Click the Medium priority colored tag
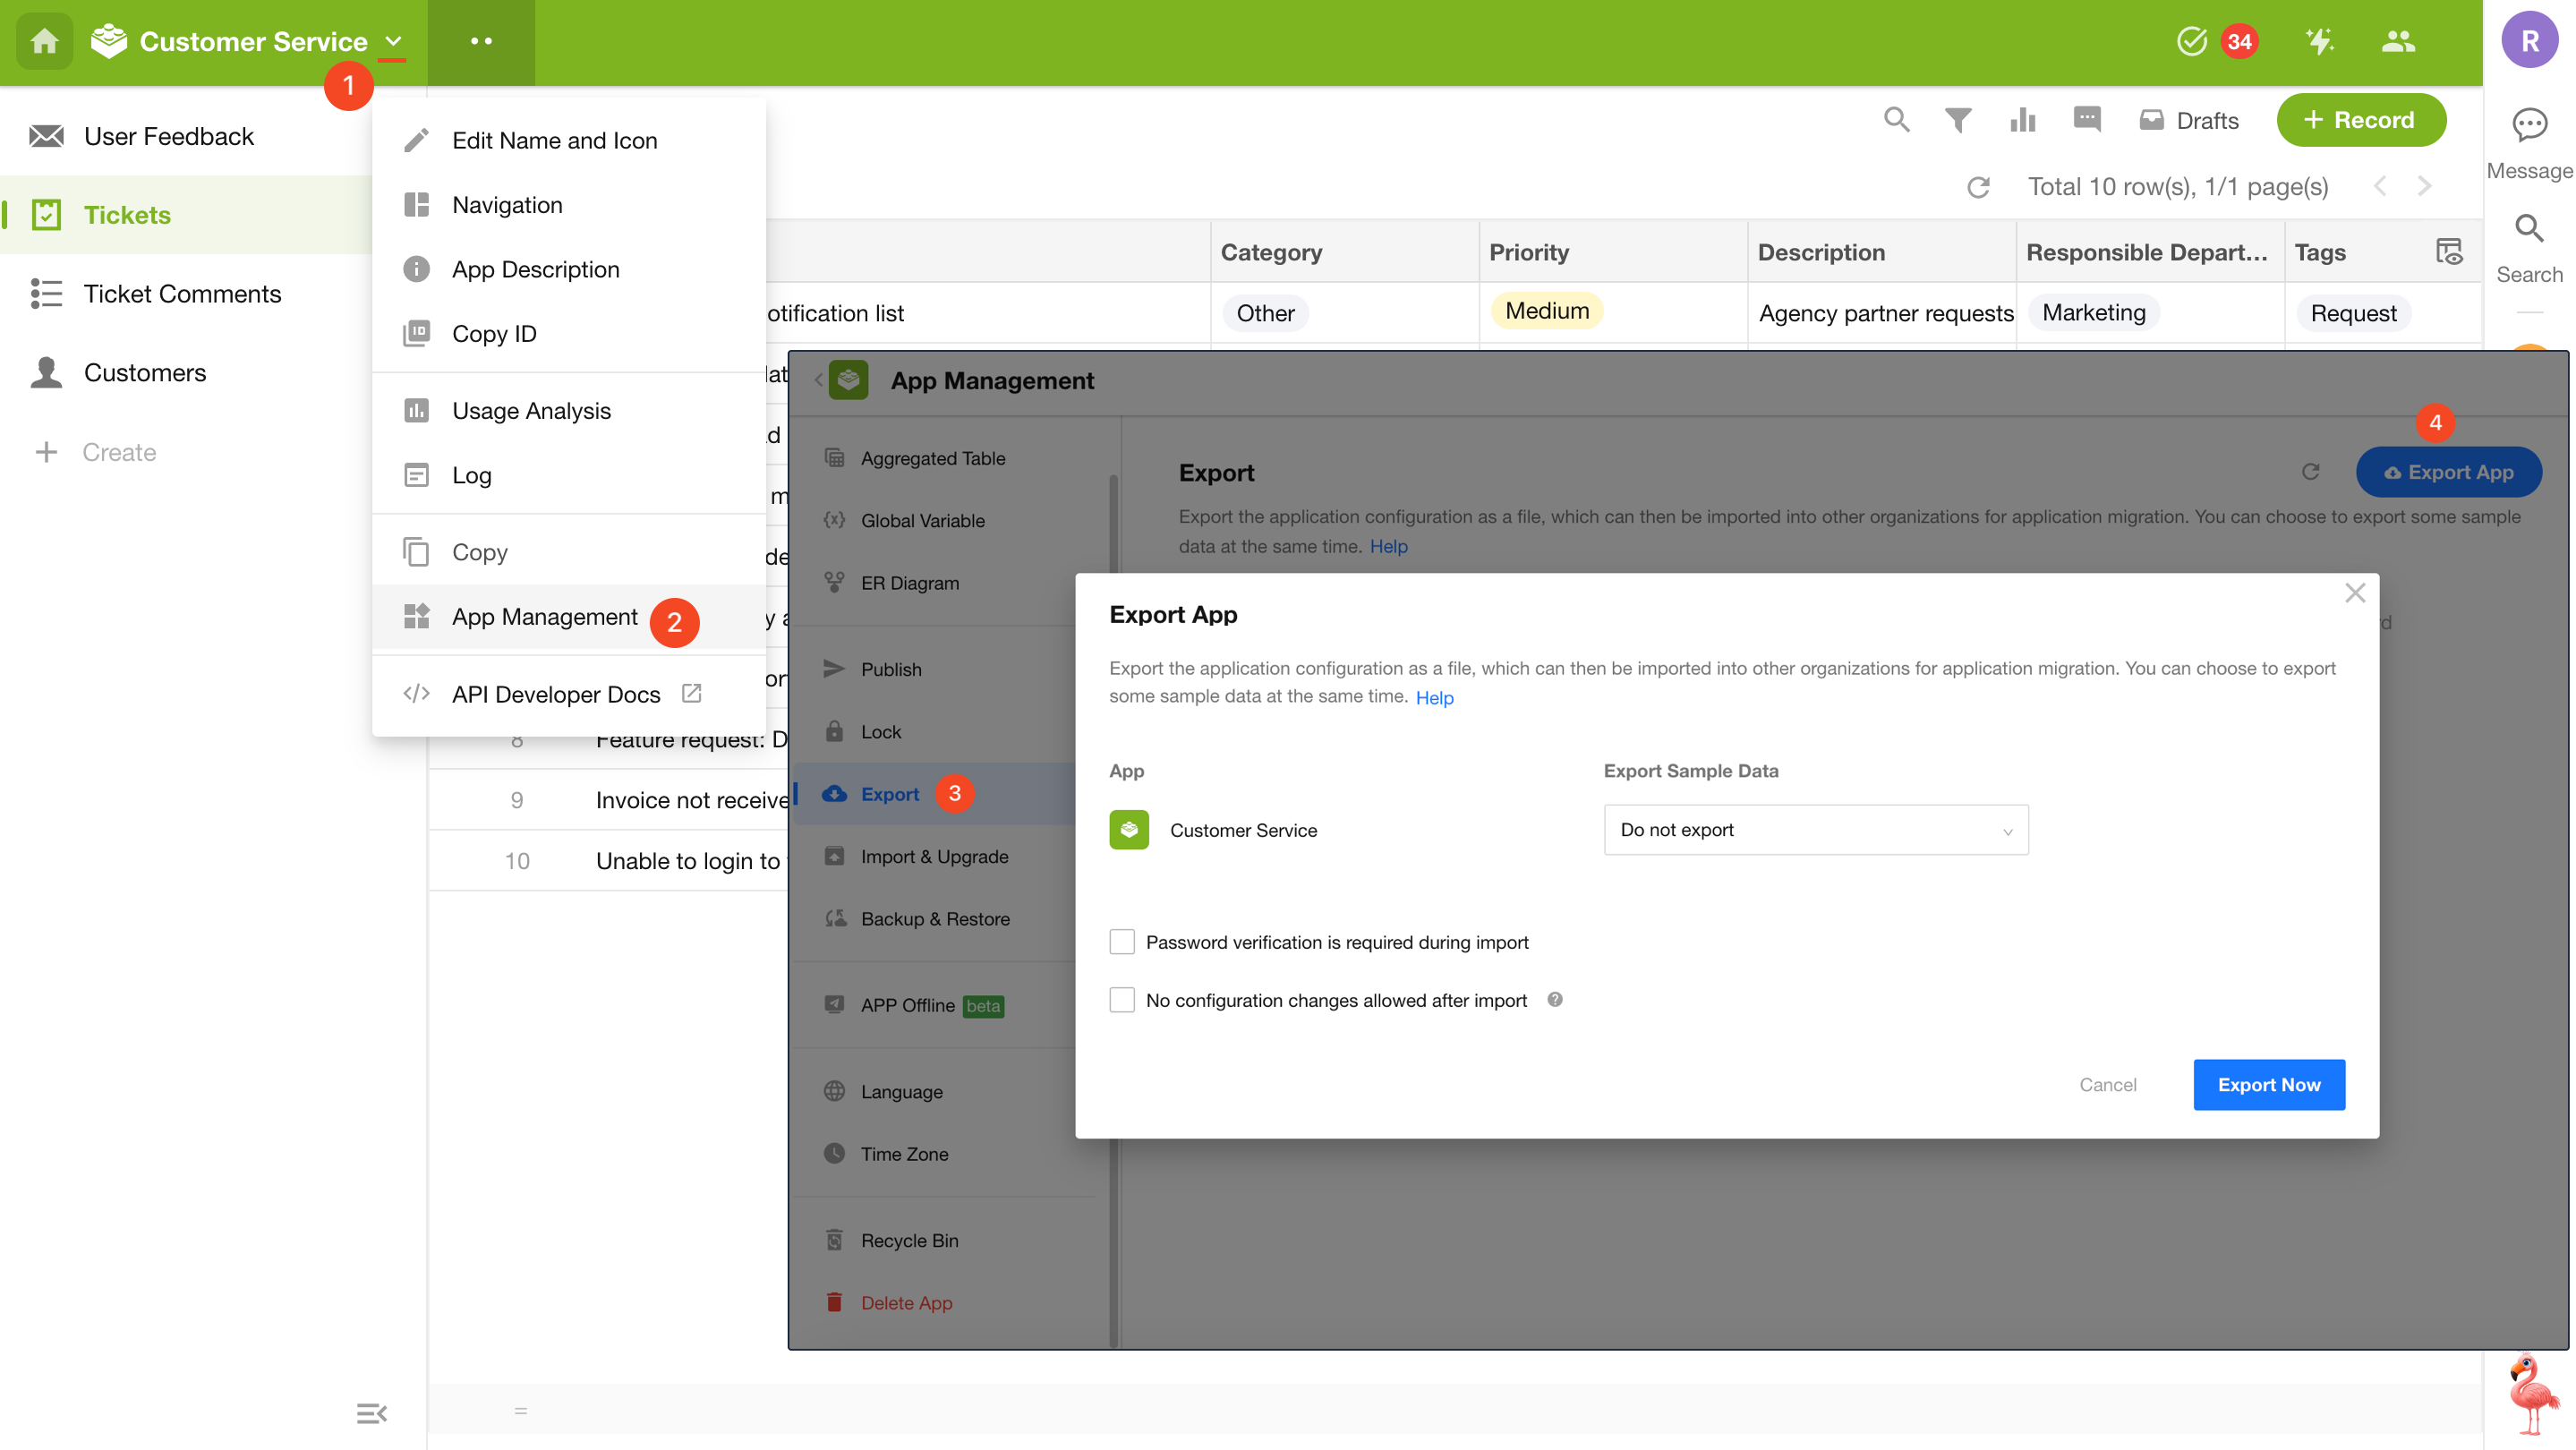 tap(1546, 311)
